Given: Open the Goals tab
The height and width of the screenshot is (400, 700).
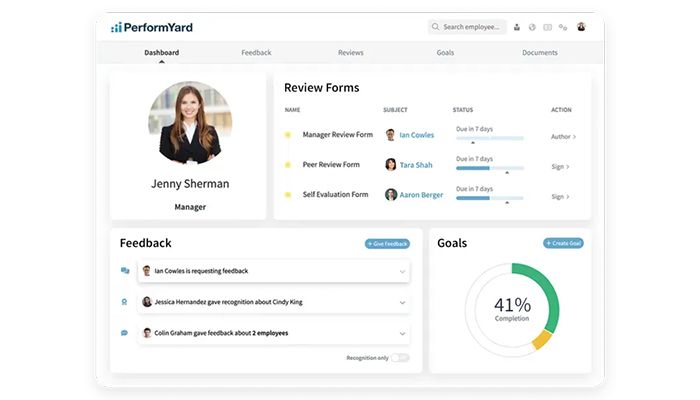Looking at the screenshot, I should tap(445, 52).
